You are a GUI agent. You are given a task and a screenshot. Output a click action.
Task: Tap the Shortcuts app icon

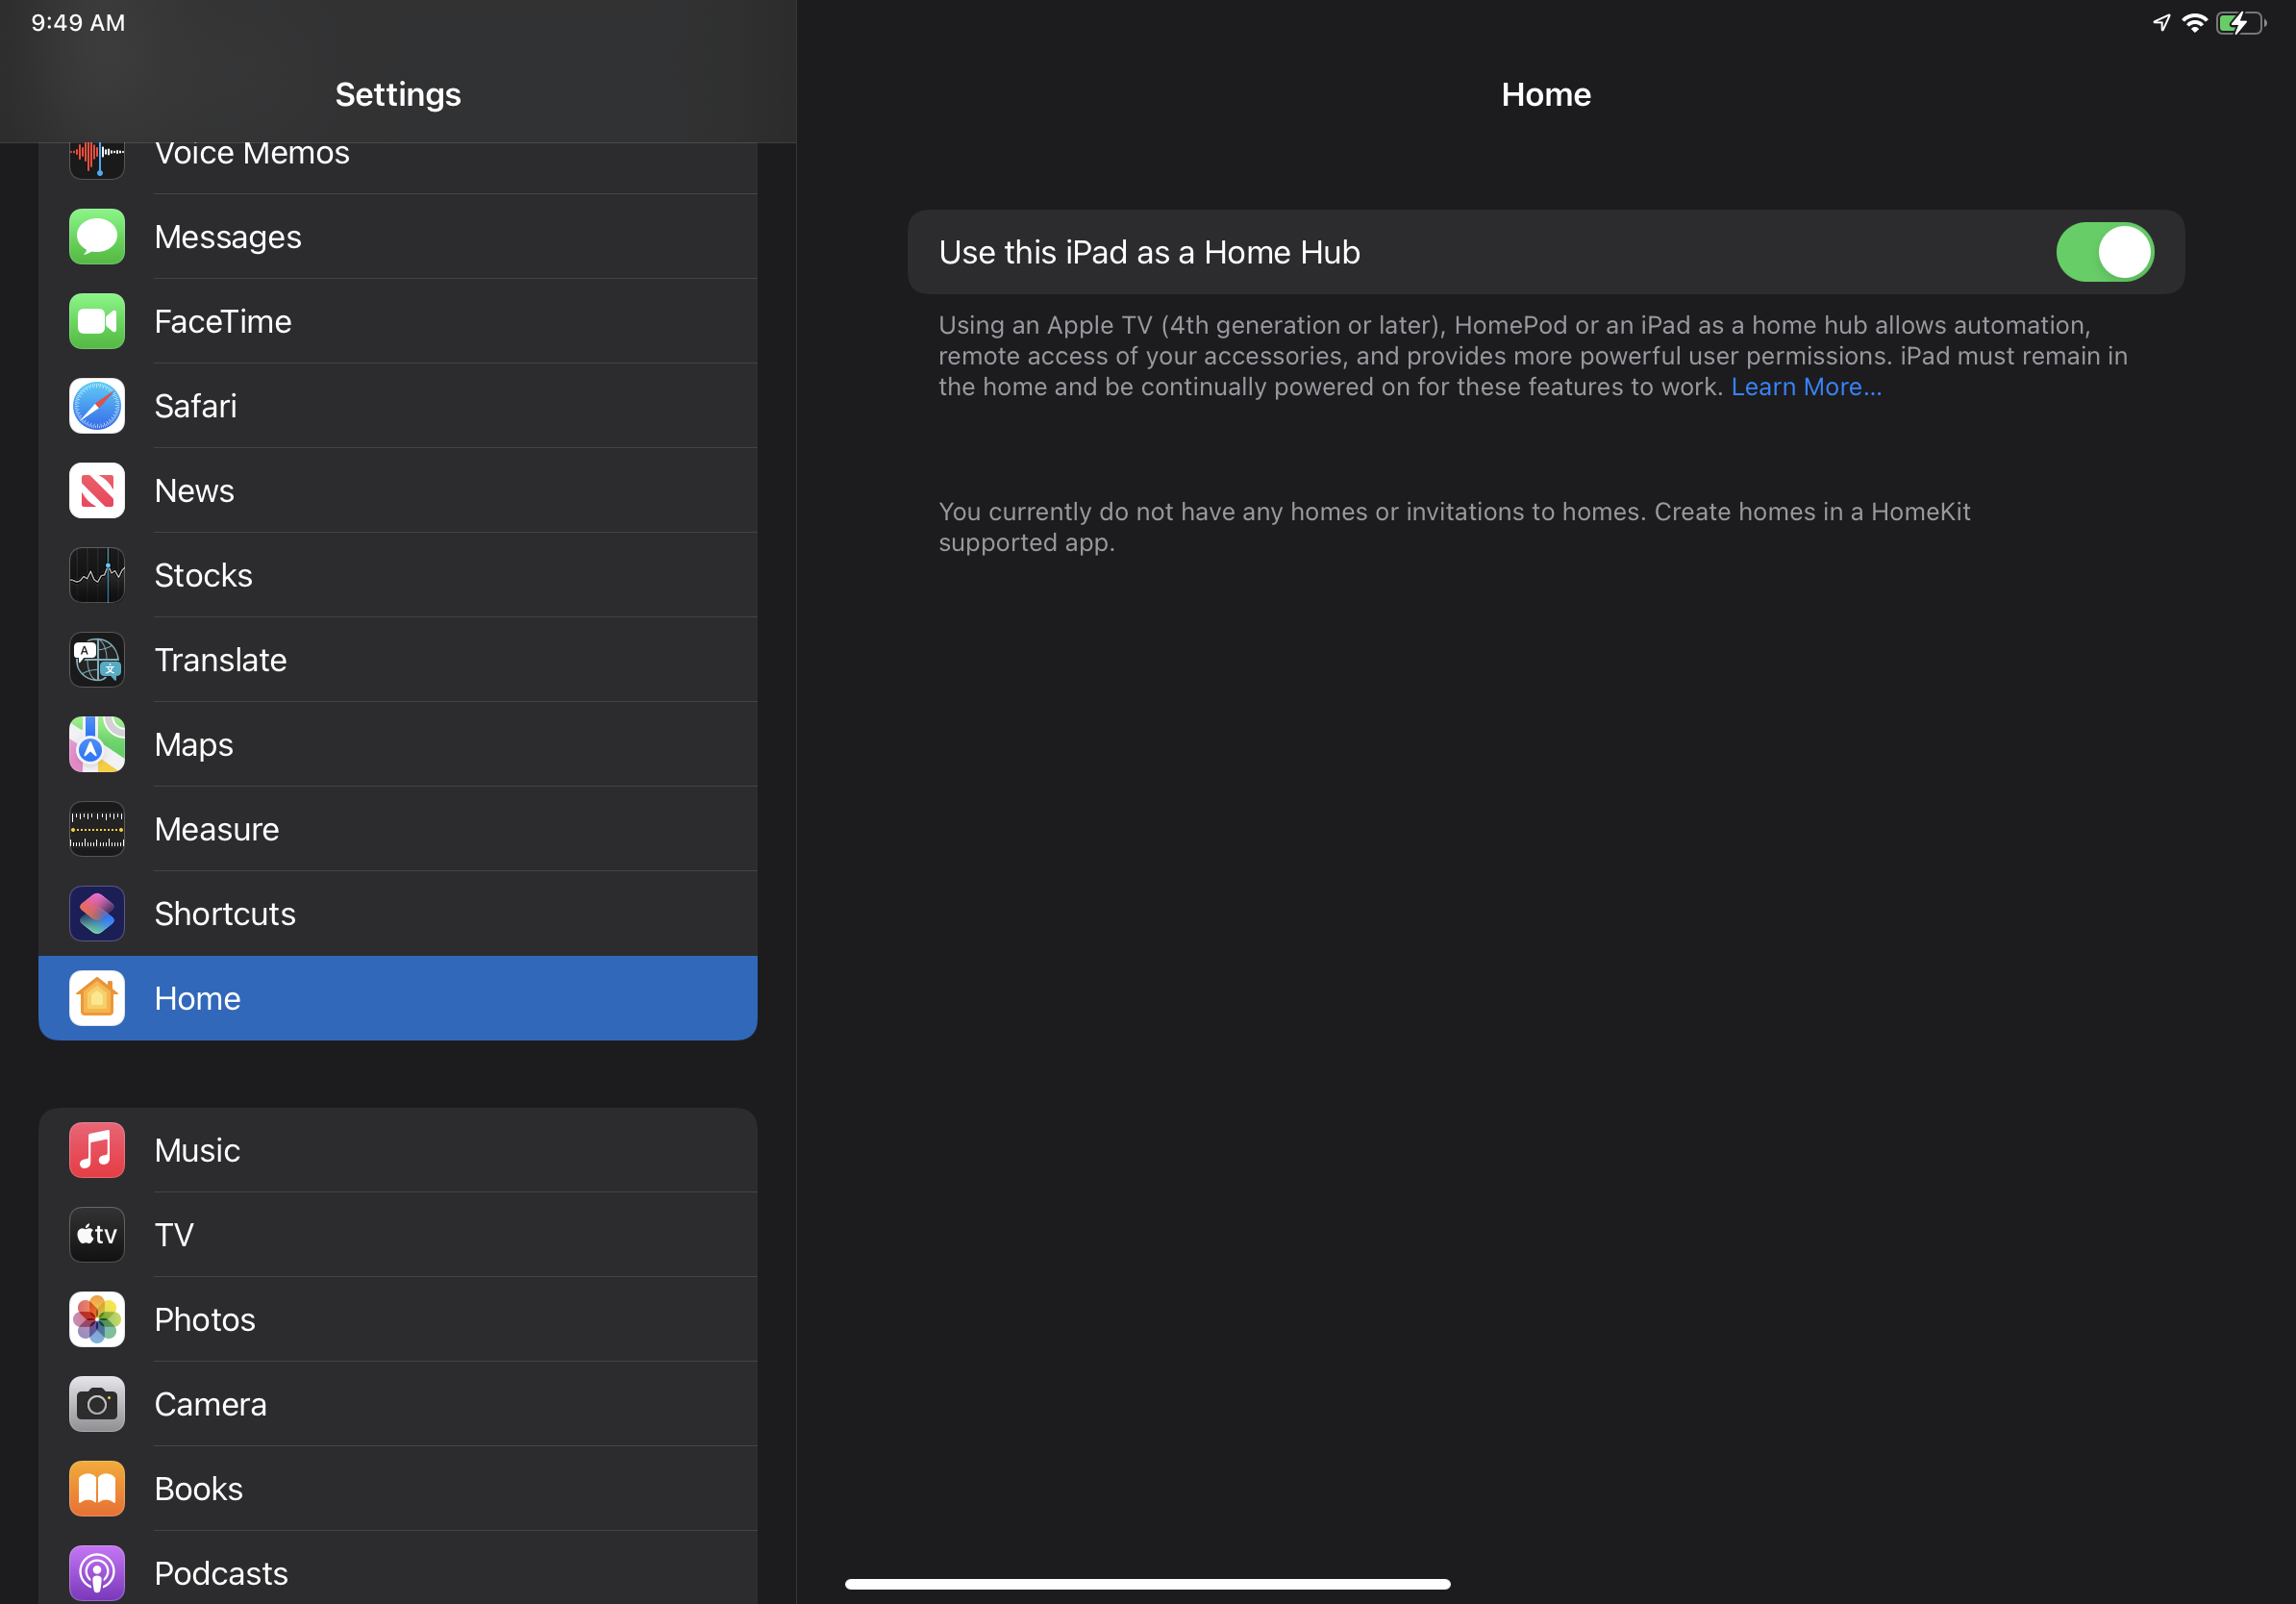point(97,914)
